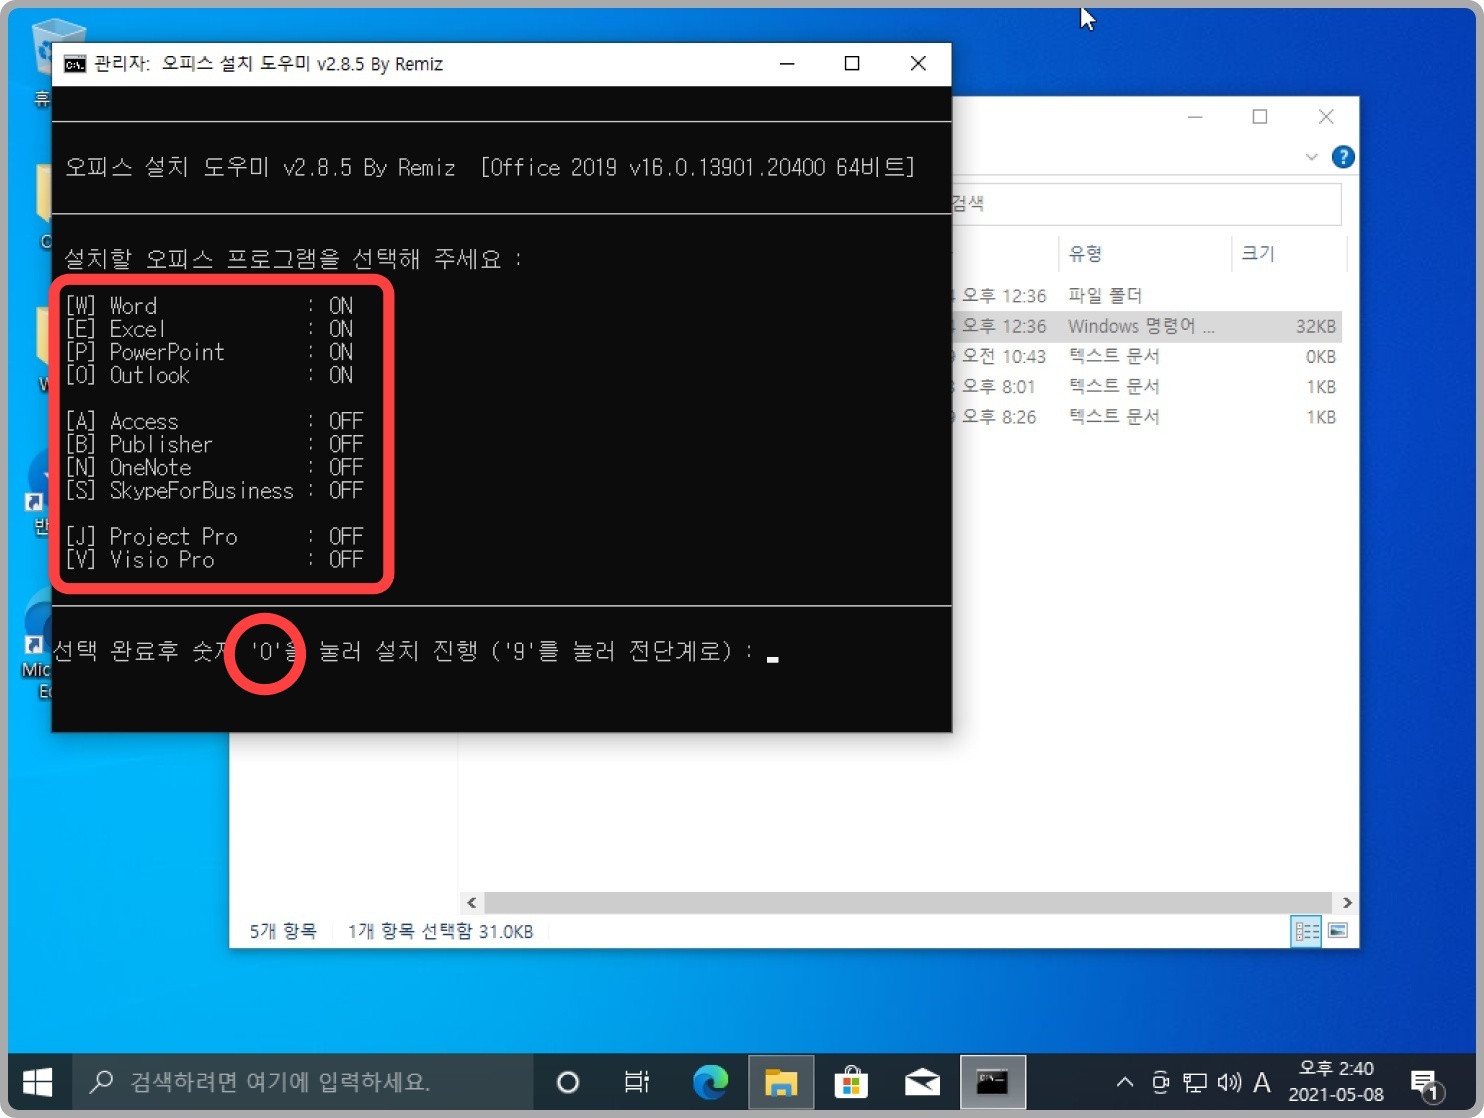Open the Mail app from taskbar
This screenshot has width=1484, height=1118.
pyautogui.click(x=922, y=1082)
